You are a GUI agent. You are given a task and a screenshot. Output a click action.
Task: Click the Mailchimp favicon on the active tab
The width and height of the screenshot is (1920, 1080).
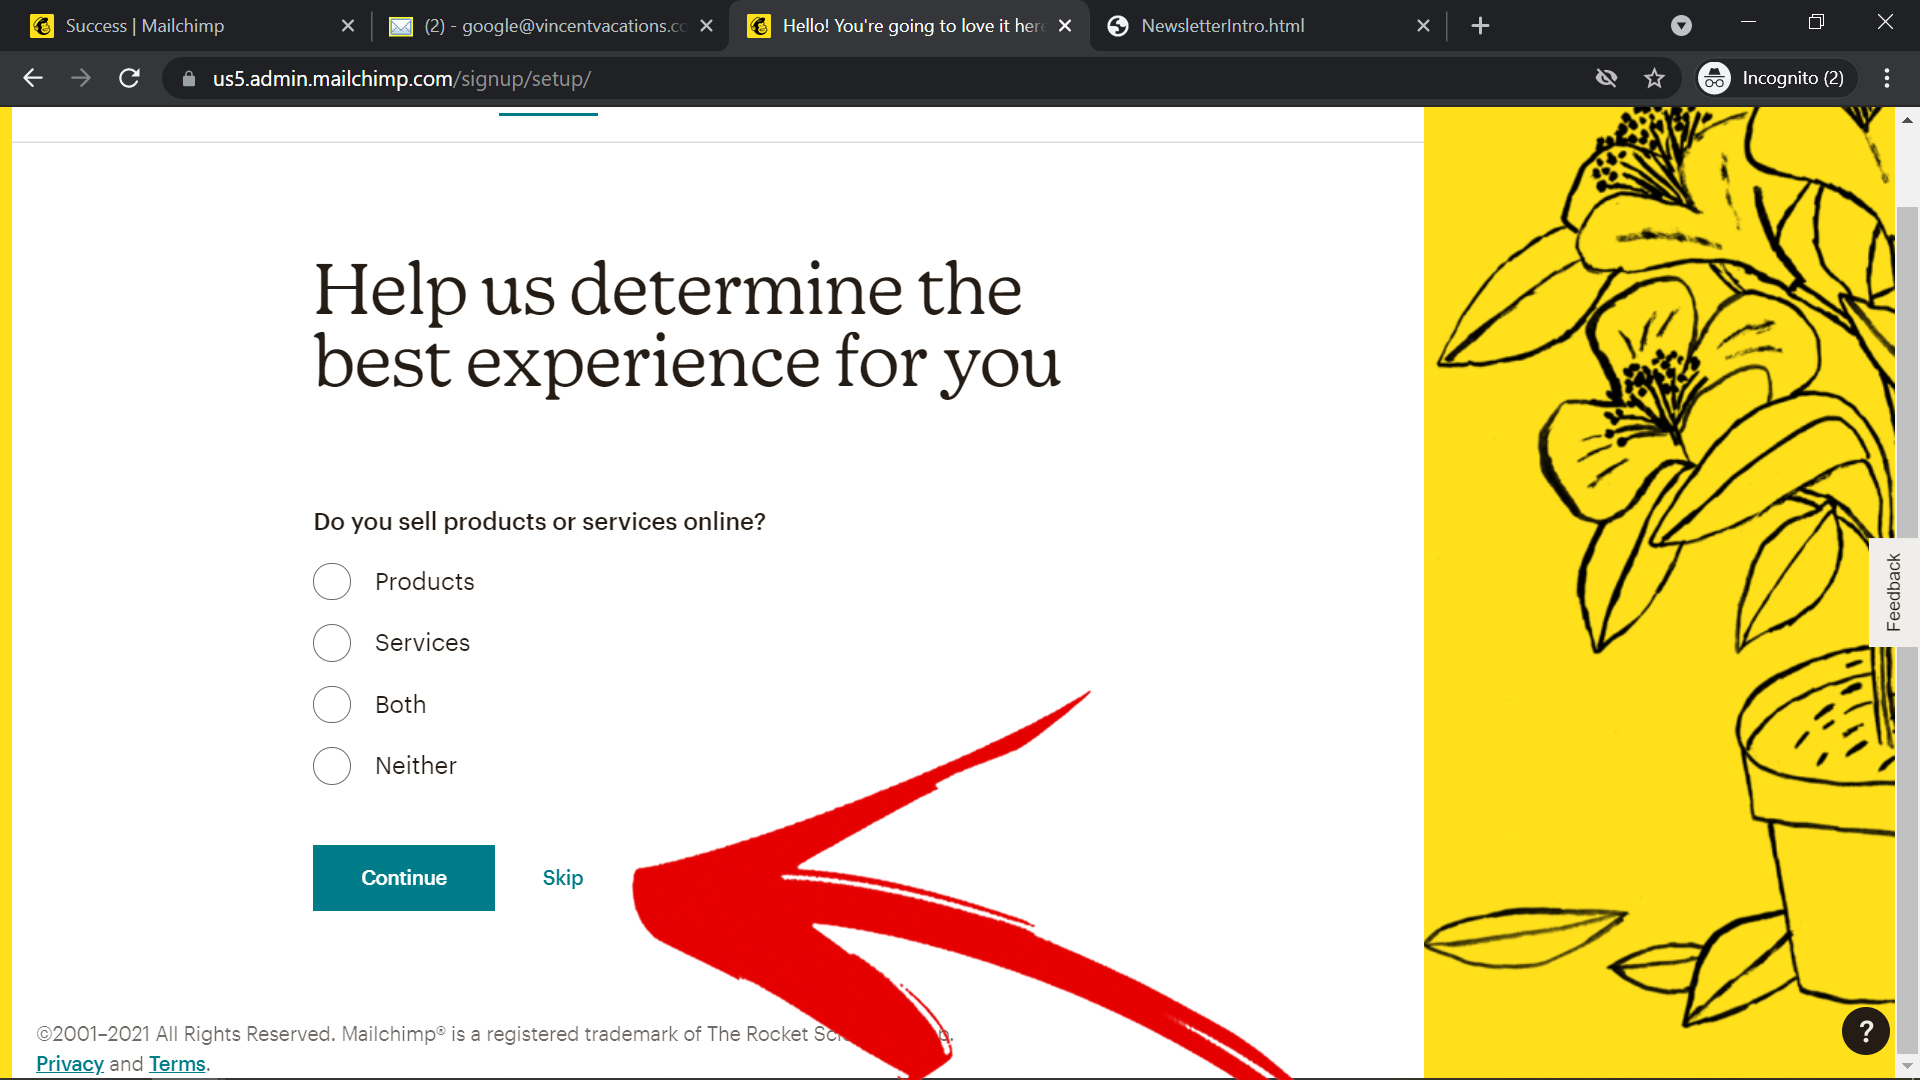pos(759,26)
